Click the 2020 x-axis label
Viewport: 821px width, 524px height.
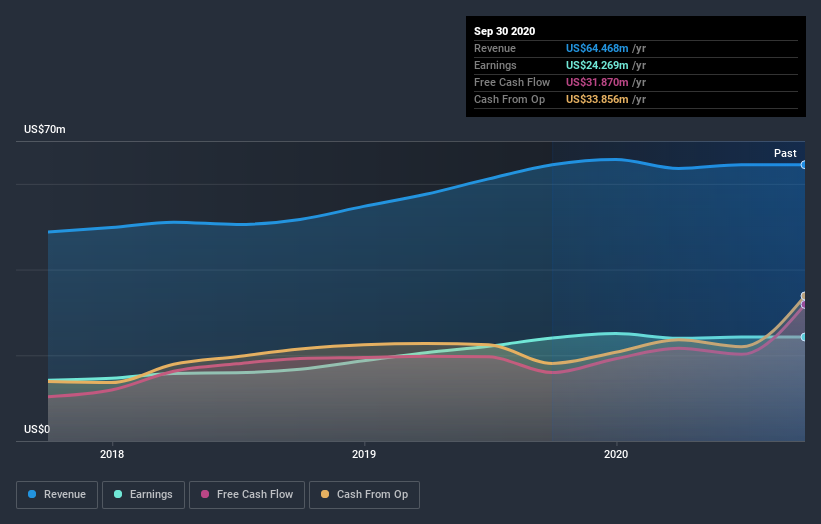pos(616,454)
